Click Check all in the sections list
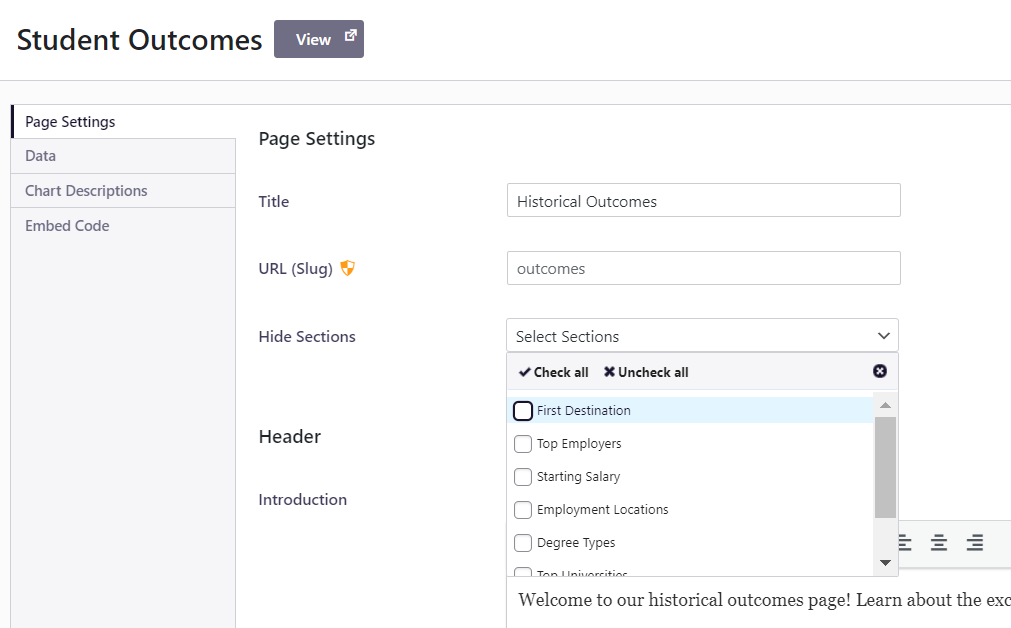Image resolution: width=1011 pixels, height=628 pixels. click(x=554, y=372)
